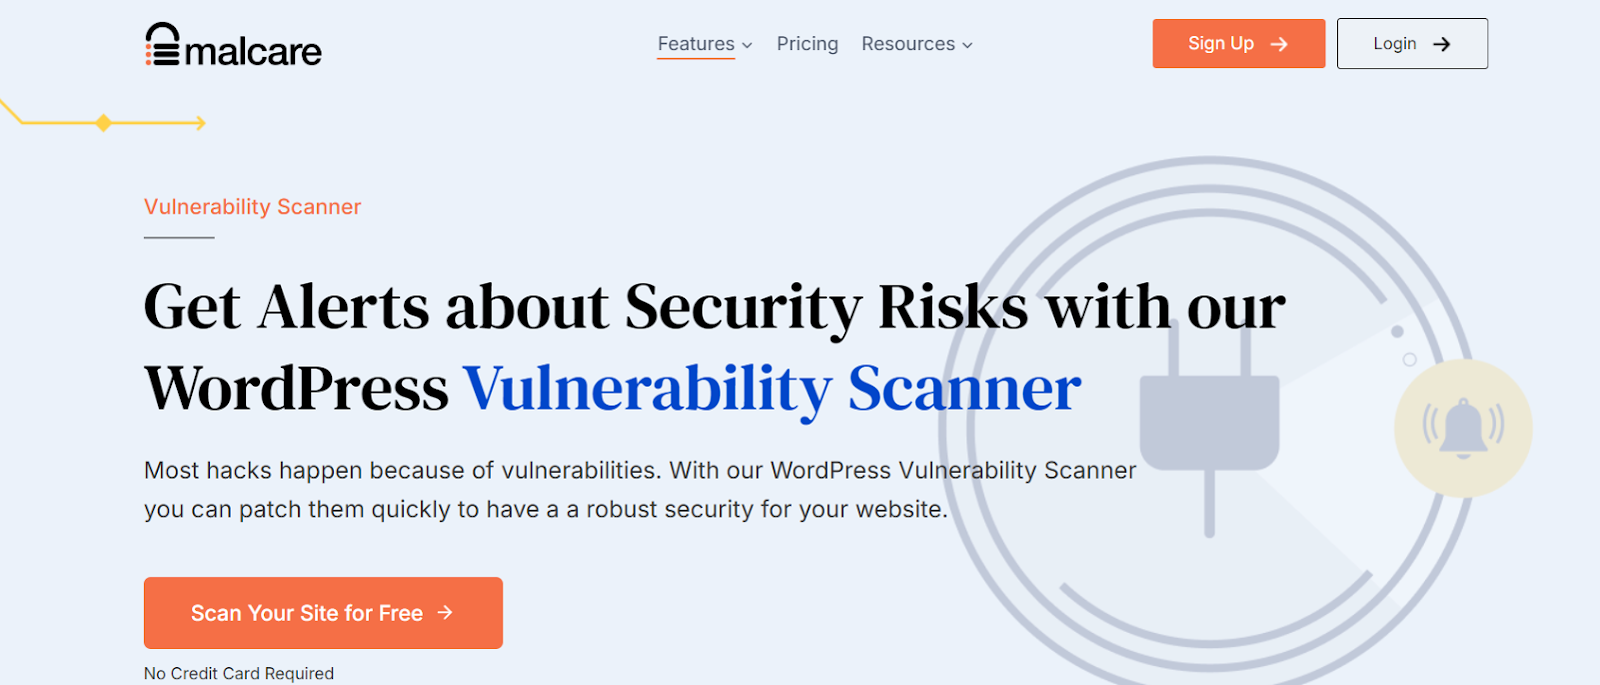Click the blue Vulnerability Scanner heading text
This screenshot has width=1600, height=685.
771,388
